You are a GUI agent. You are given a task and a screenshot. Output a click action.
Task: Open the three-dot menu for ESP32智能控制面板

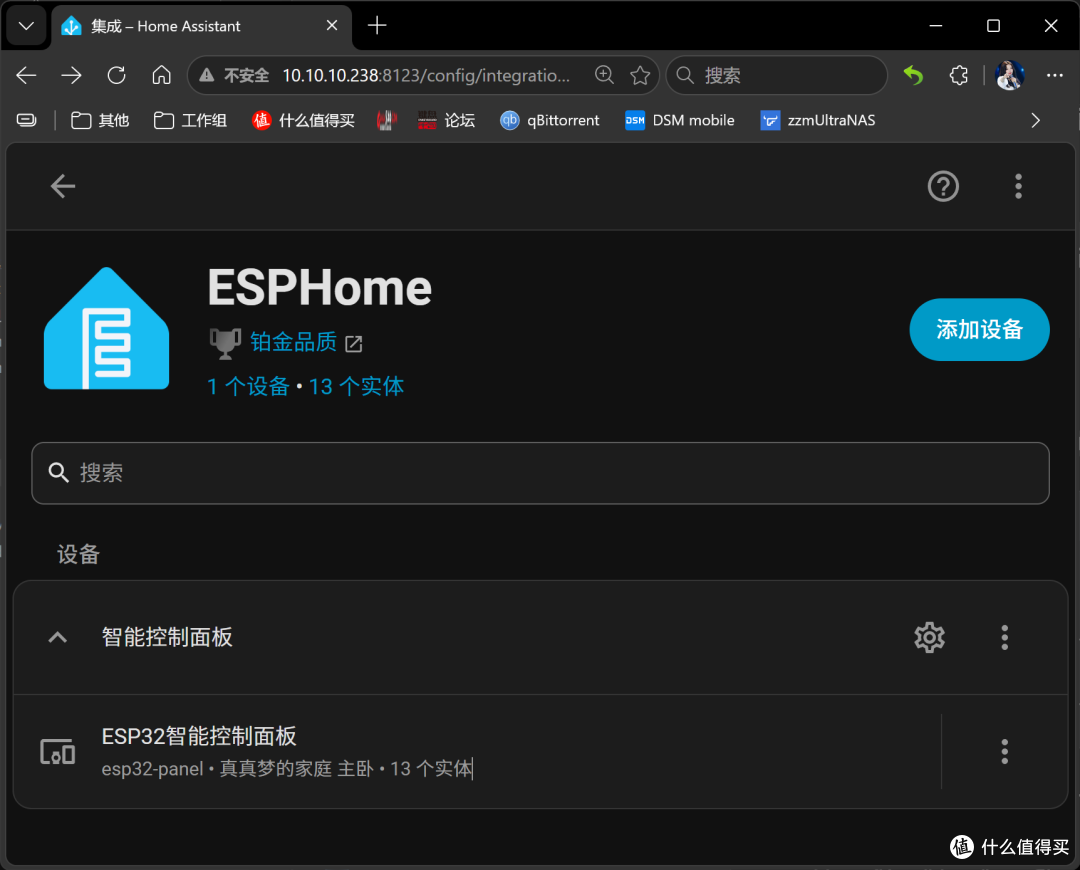pyautogui.click(x=1004, y=752)
